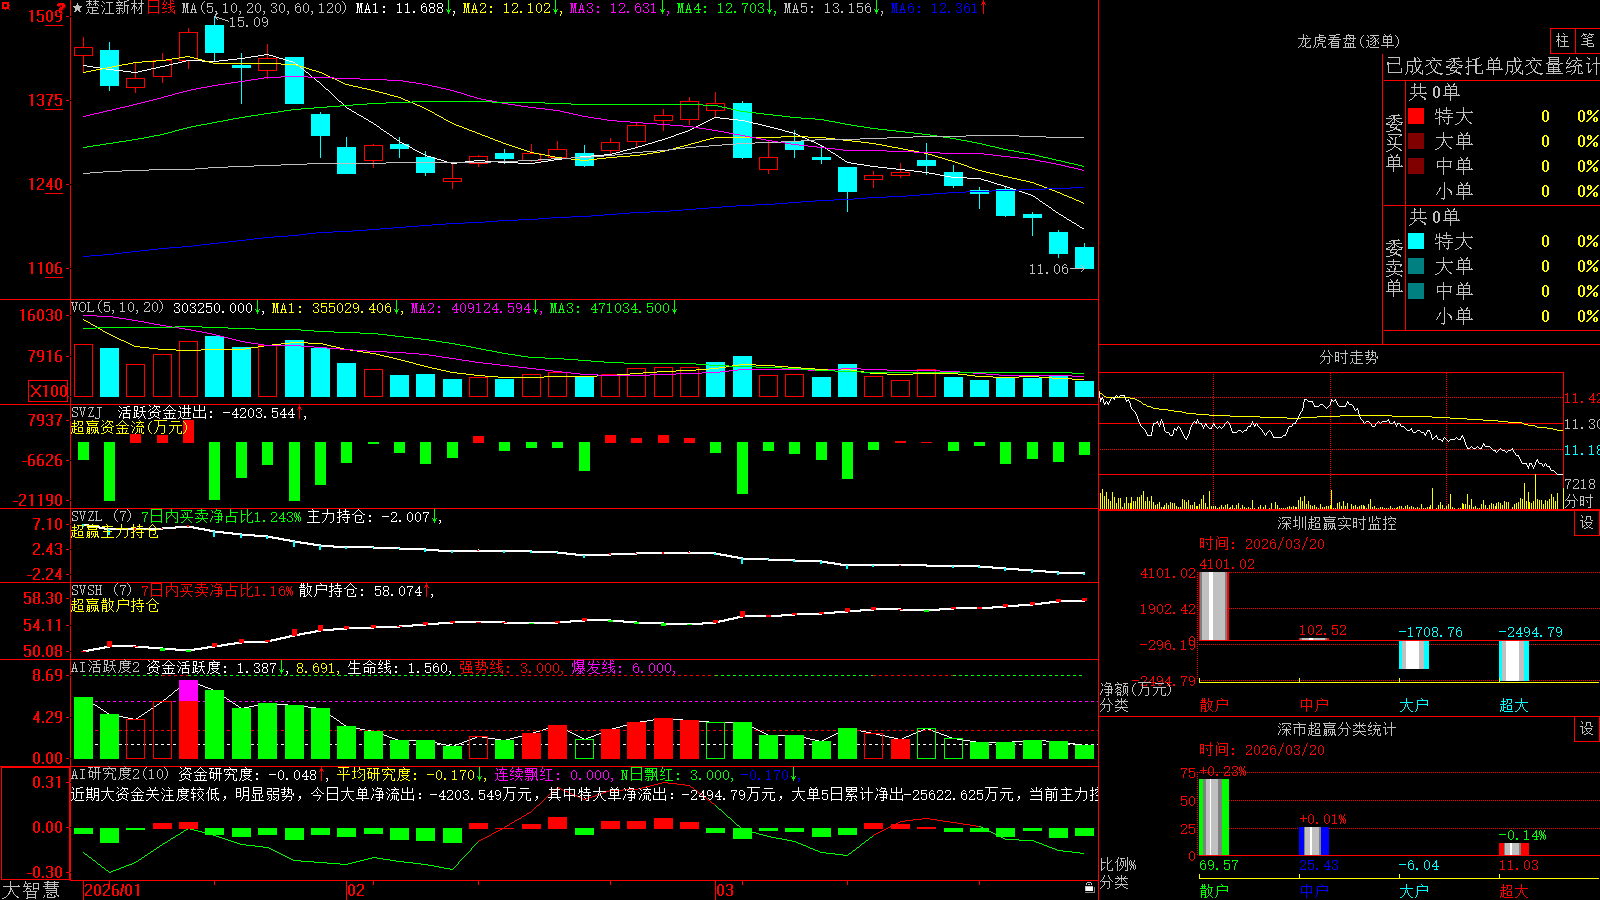Click the 委卖单 section label

[x=1394, y=267]
